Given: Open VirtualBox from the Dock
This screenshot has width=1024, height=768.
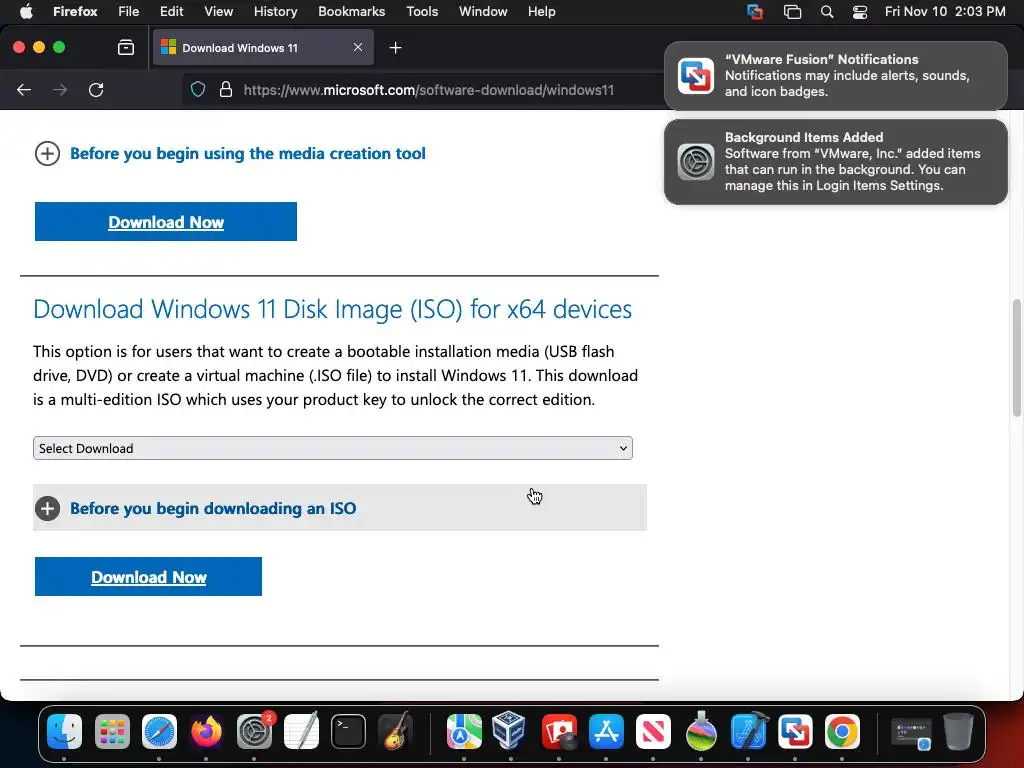Looking at the screenshot, I should (x=511, y=731).
